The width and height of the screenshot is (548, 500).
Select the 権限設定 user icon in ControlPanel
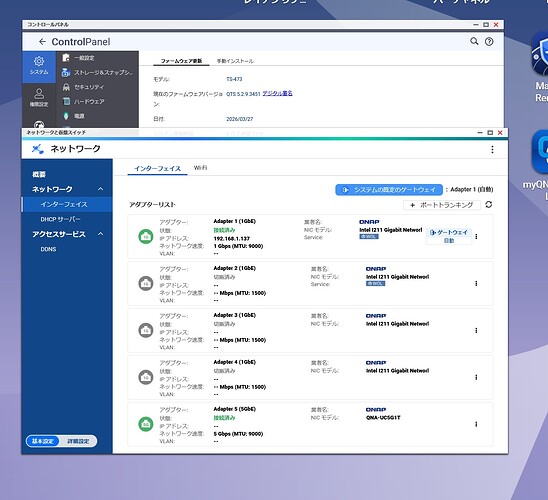pyautogui.click(x=39, y=93)
